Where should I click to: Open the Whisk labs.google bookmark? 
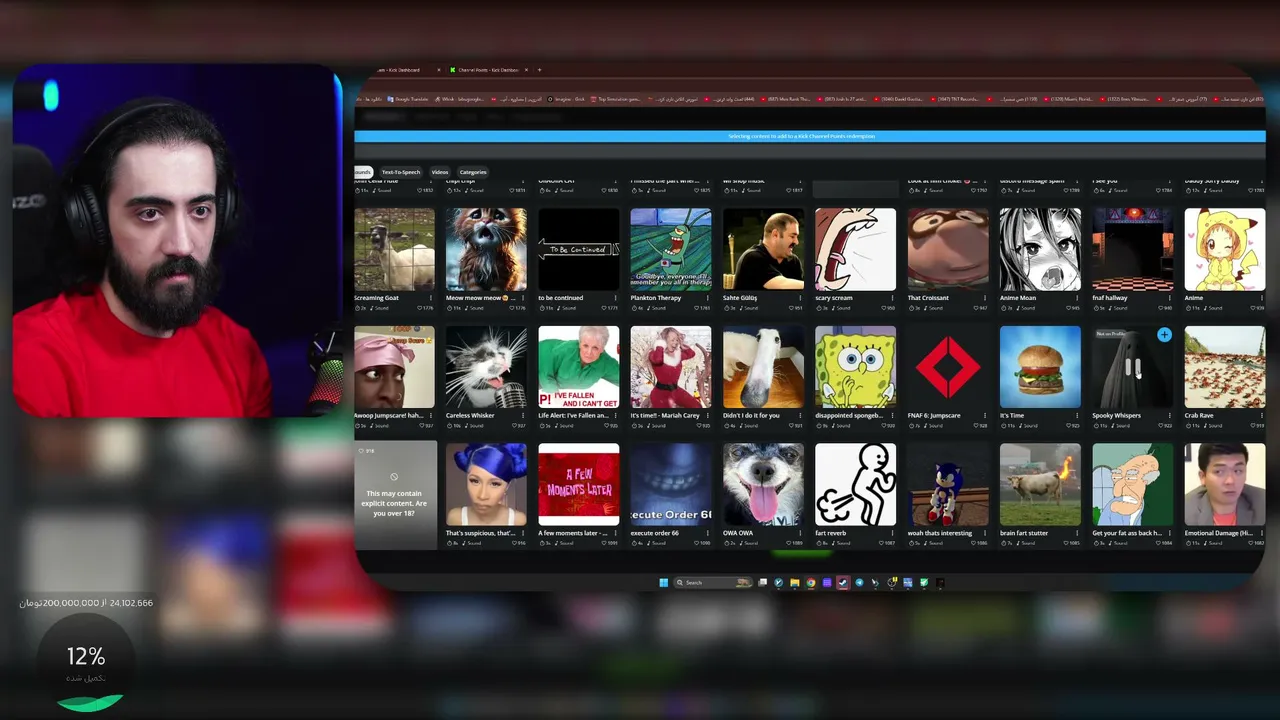[x=460, y=99]
